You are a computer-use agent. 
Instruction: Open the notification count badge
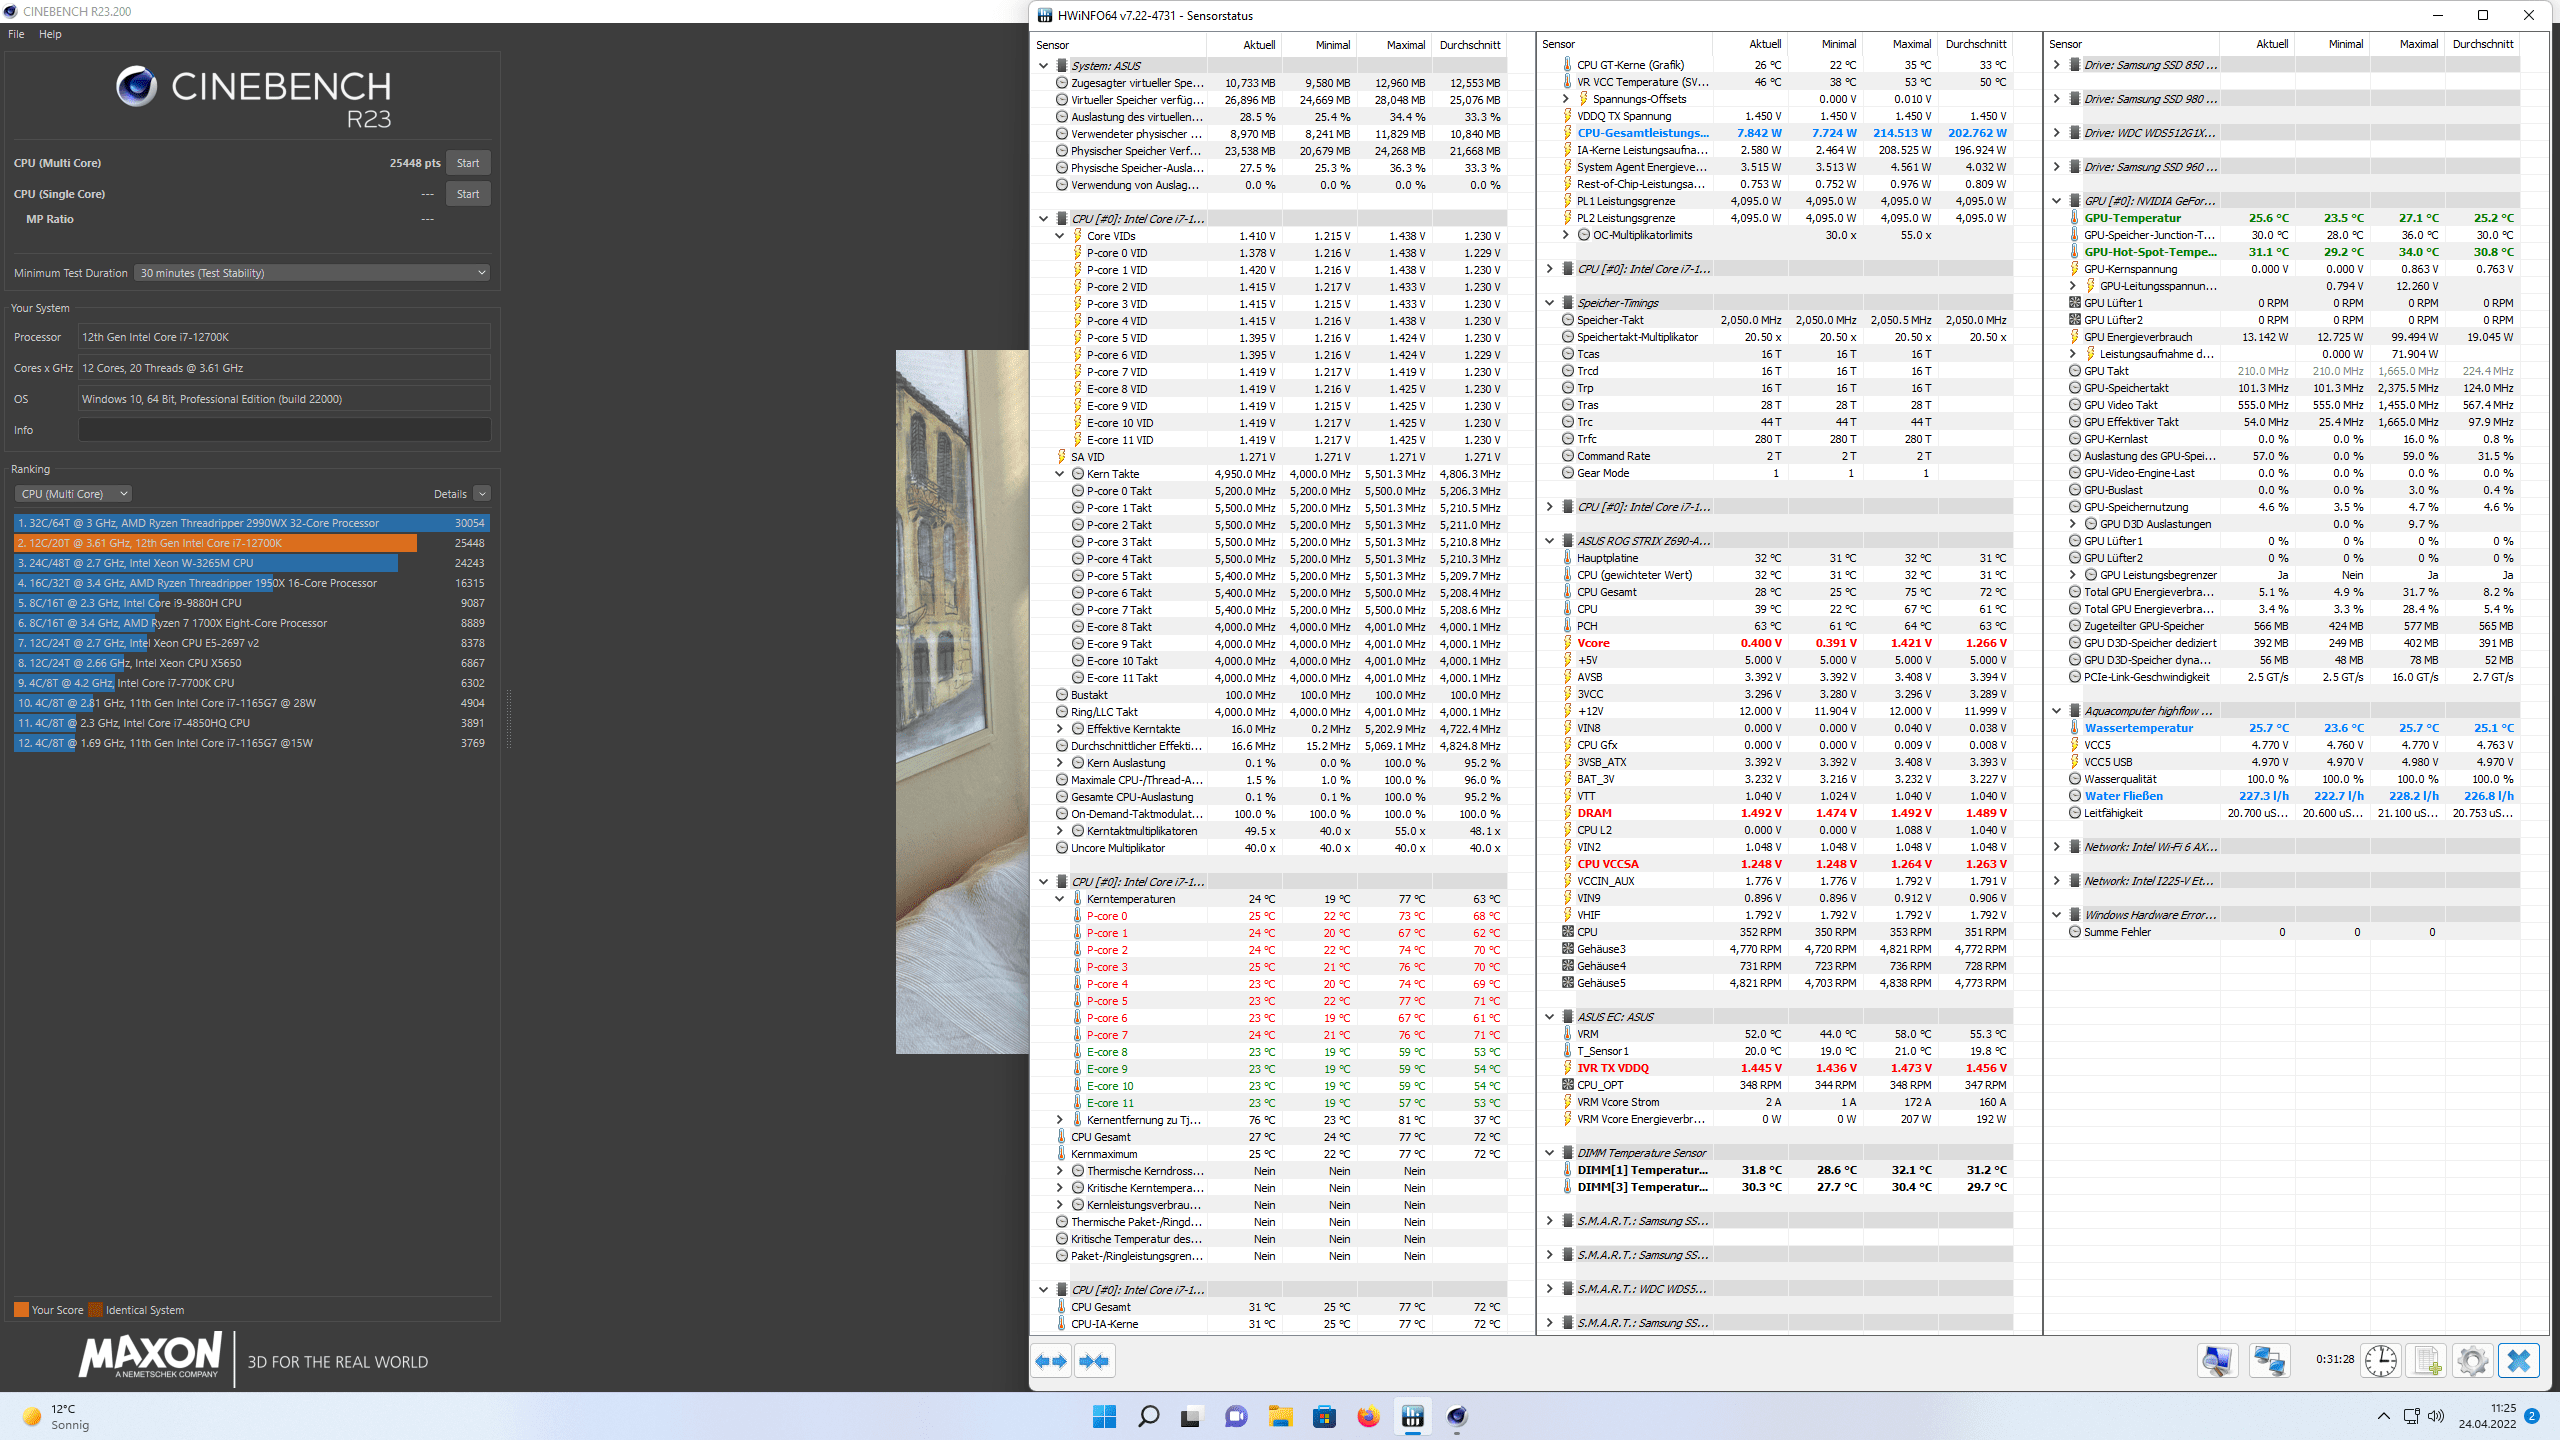point(2531,1416)
